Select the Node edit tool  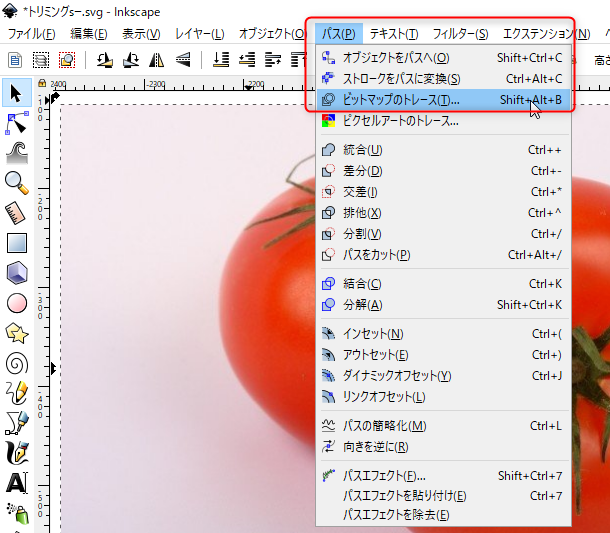17,123
